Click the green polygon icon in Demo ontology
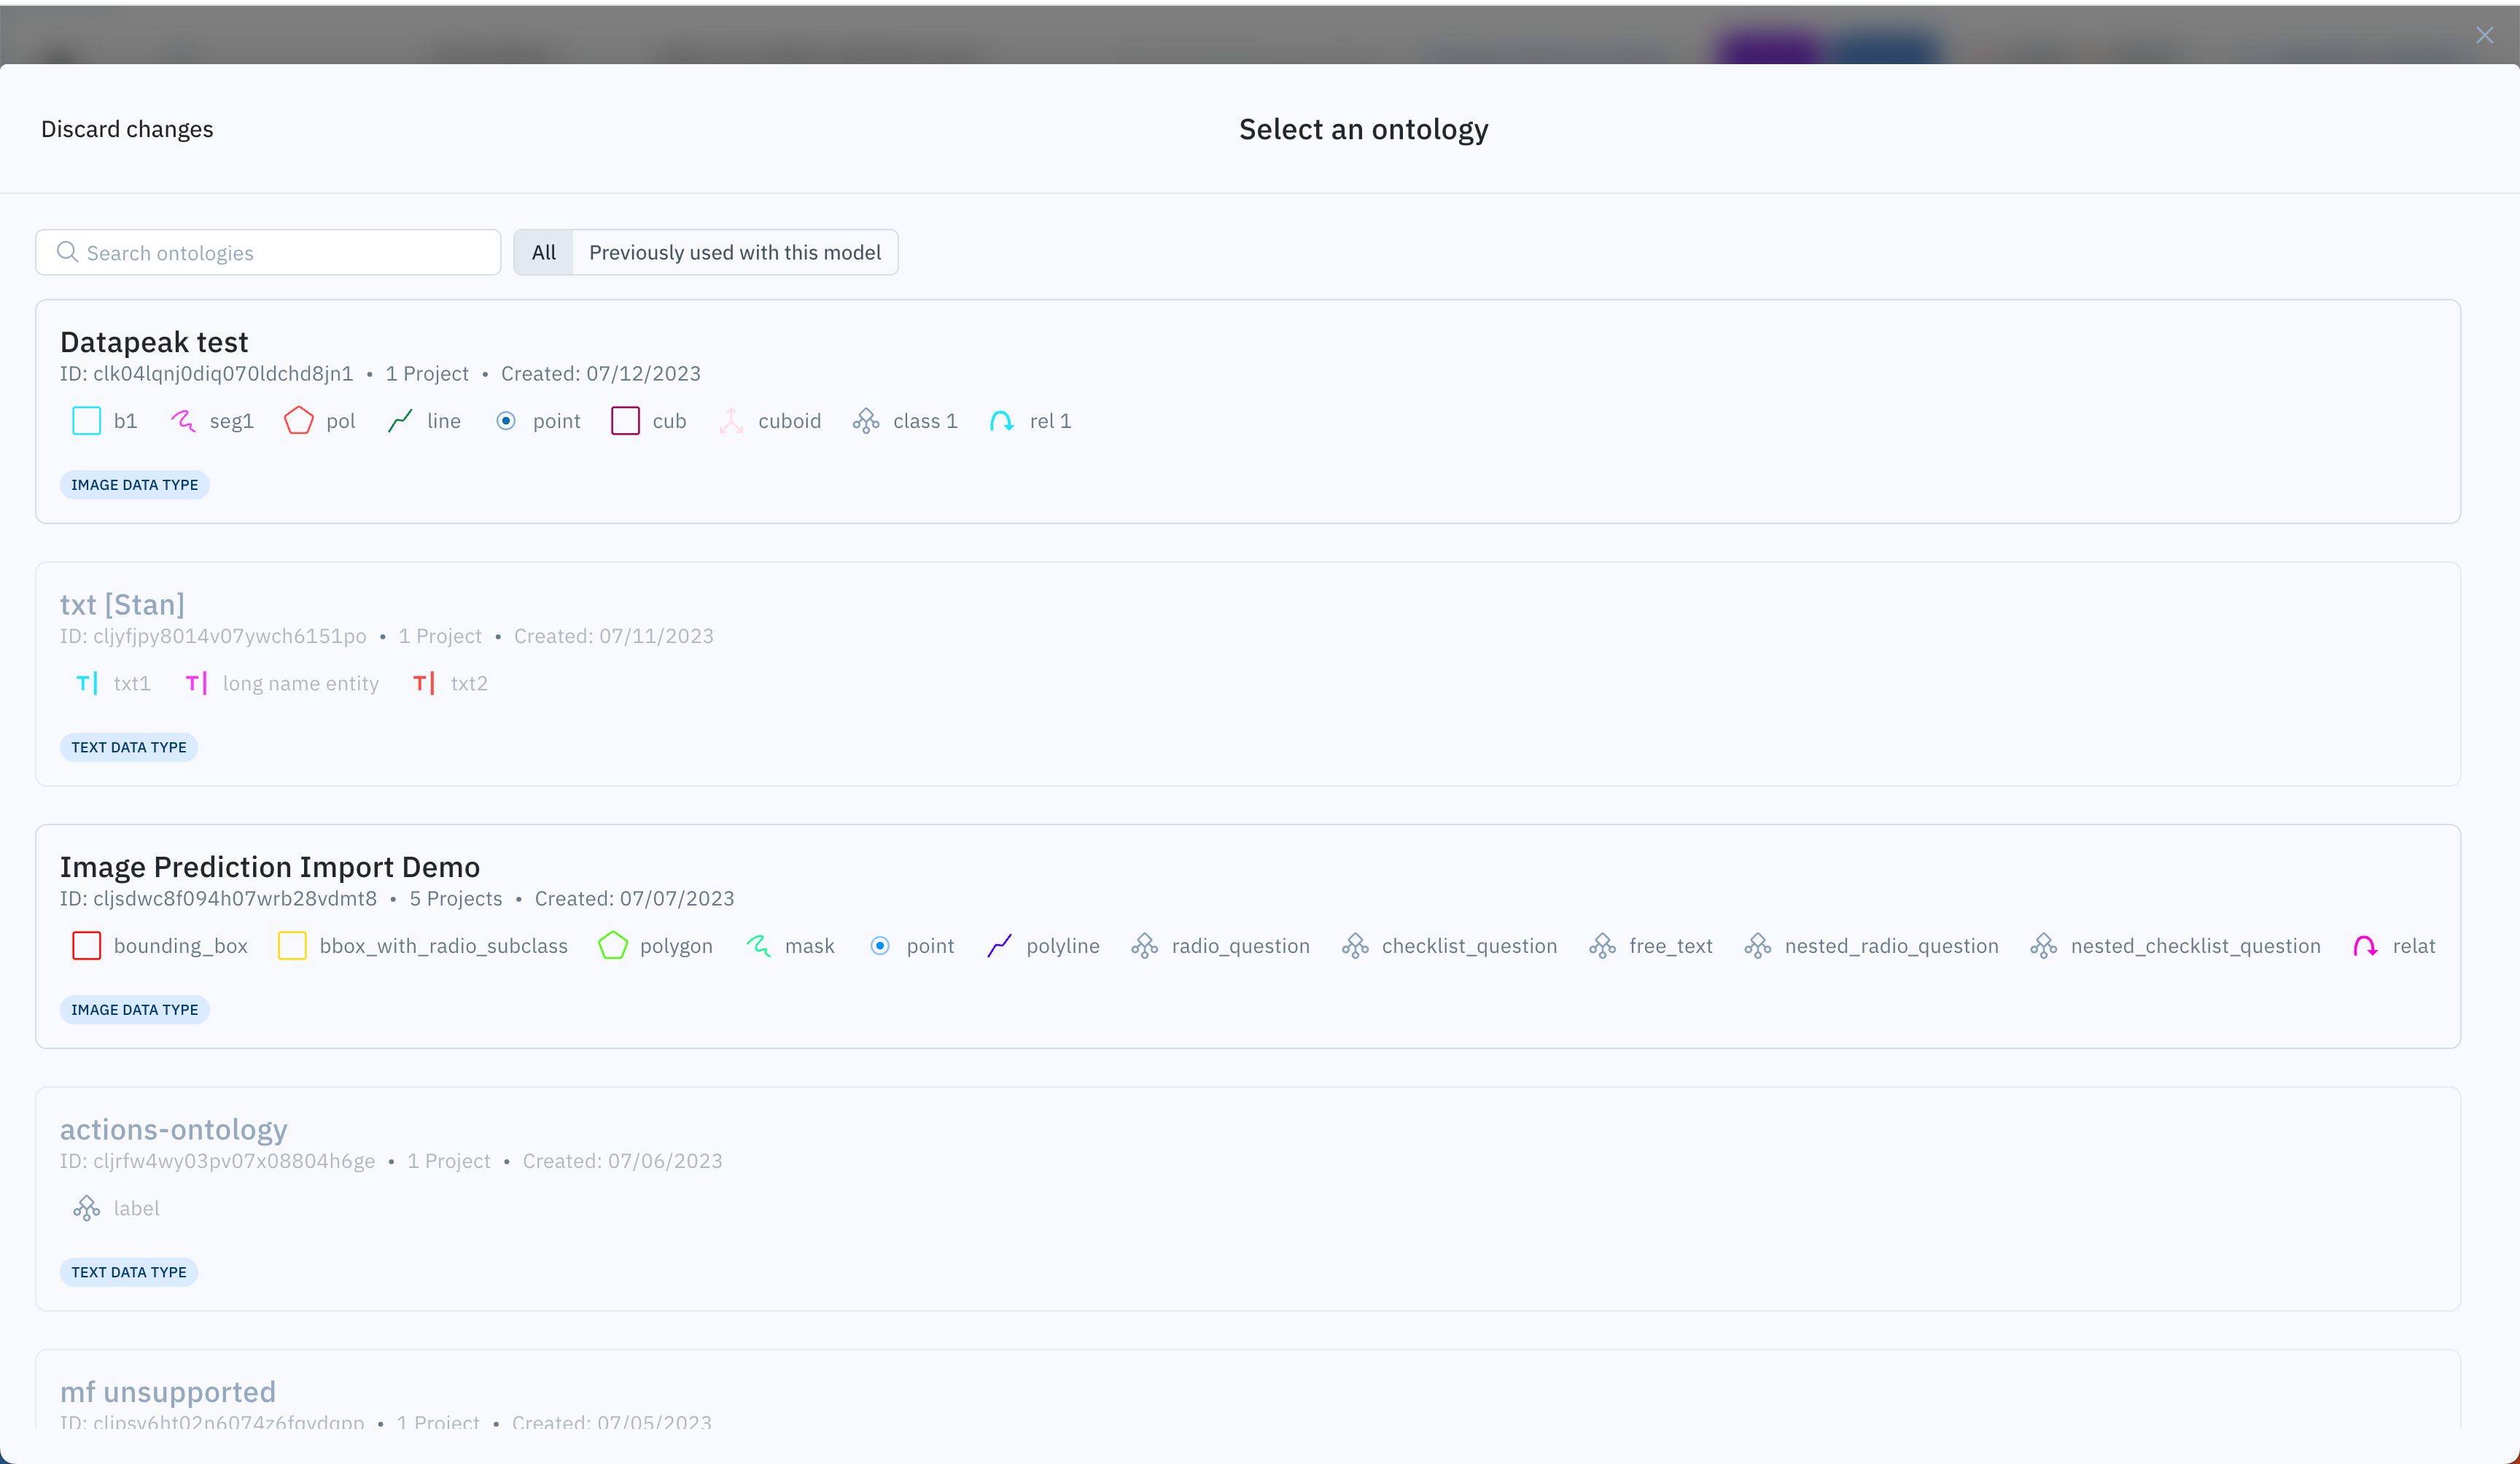 [x=613, y=946]
